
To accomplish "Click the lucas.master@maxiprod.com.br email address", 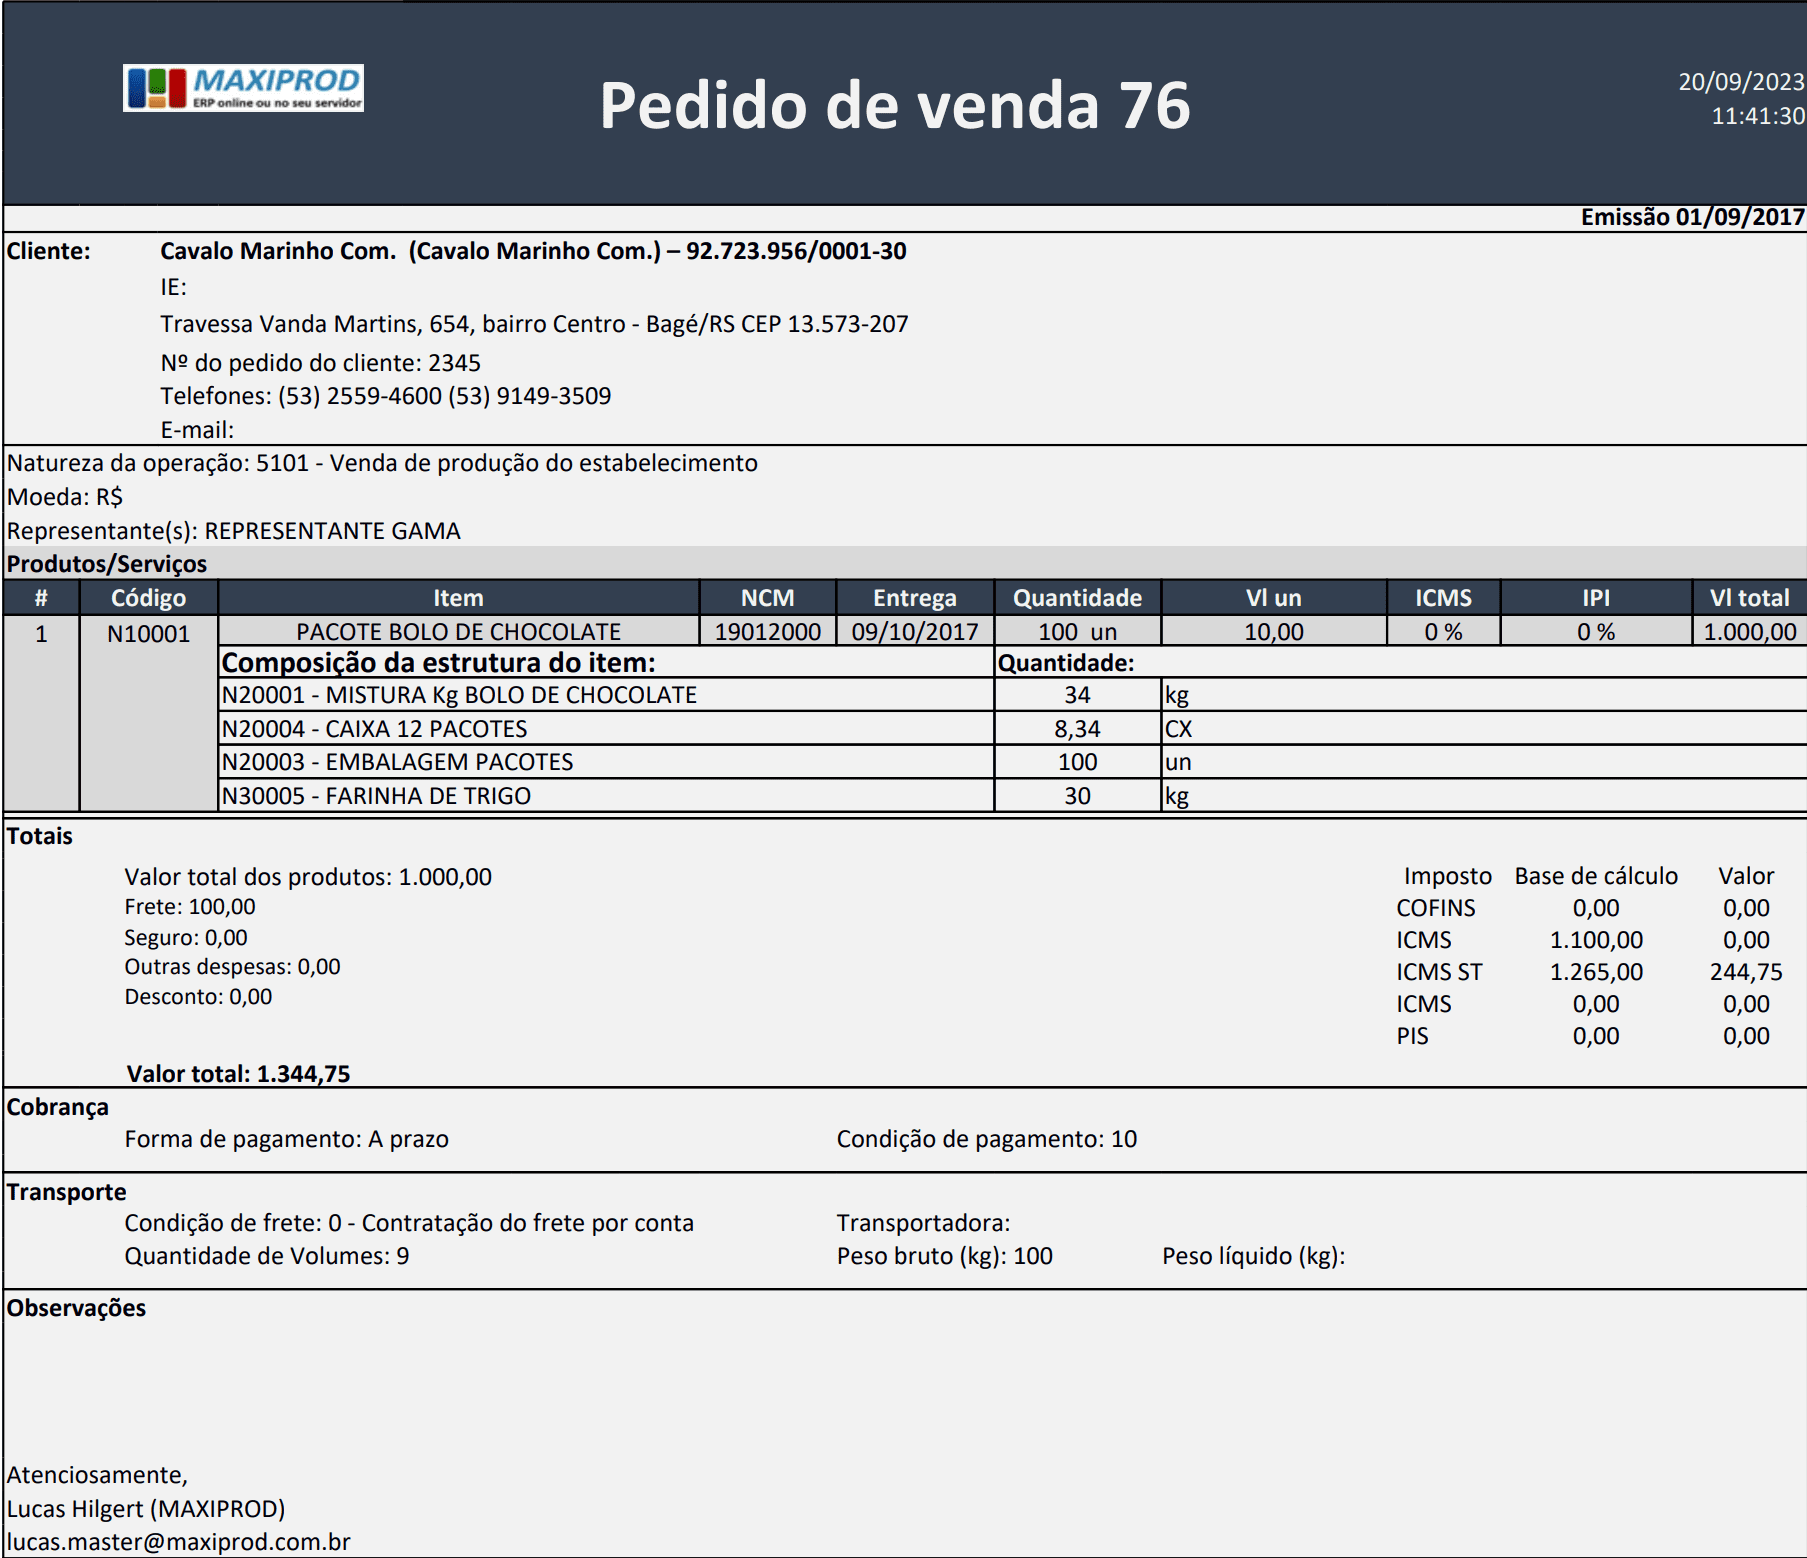I will point(179,1542).
